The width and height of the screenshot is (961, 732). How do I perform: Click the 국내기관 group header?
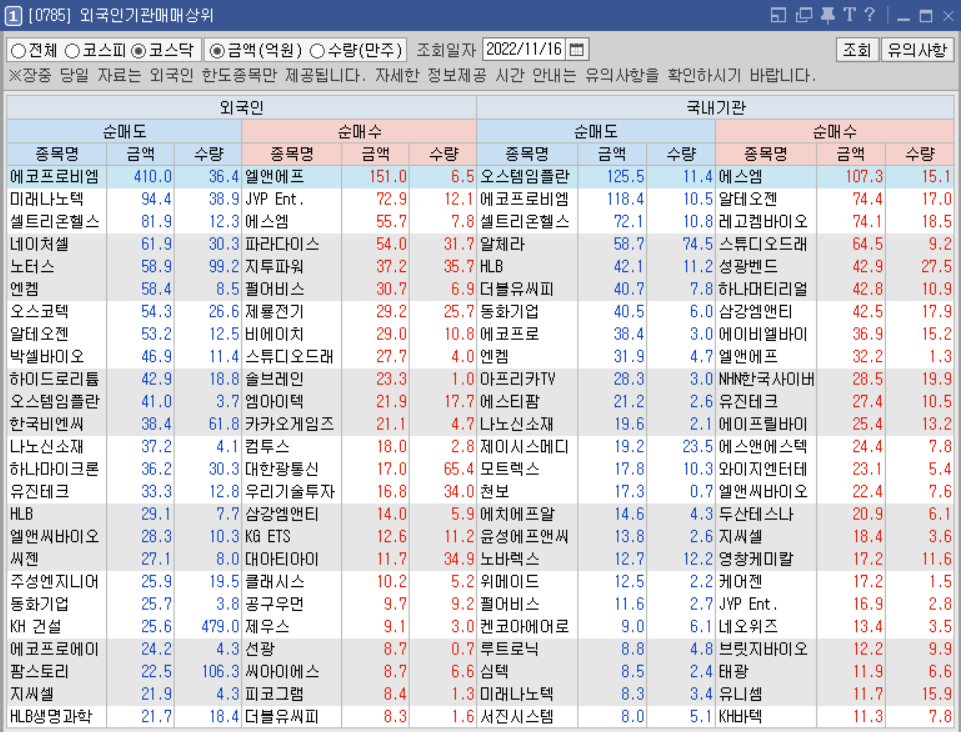point(715,107)
